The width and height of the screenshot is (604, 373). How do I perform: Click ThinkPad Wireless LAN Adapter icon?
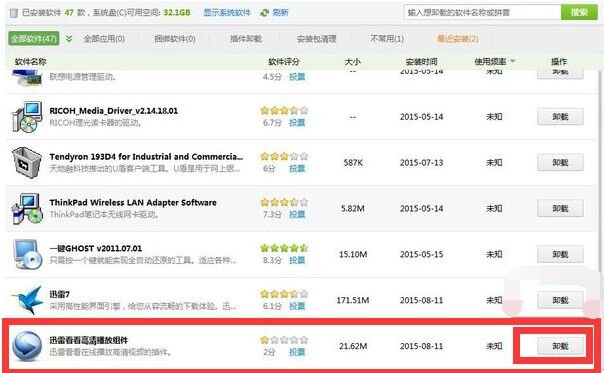click(27, 208)
